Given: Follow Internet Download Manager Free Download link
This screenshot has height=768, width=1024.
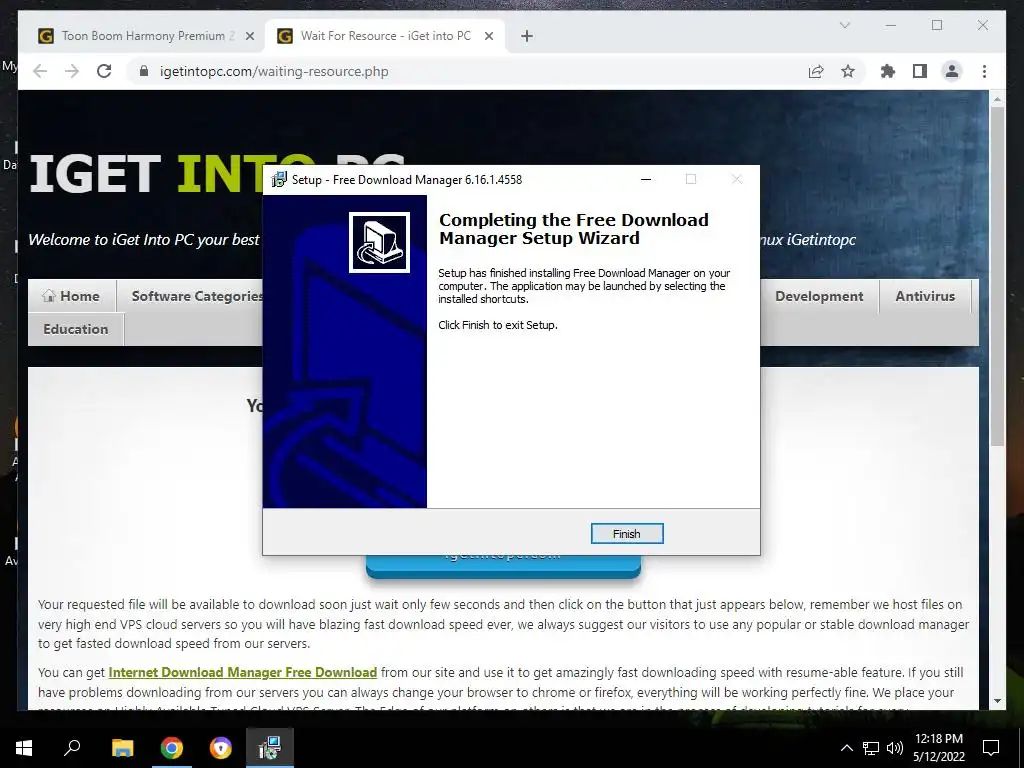Looking at the screenshot, I should click(x=242, y=672).
